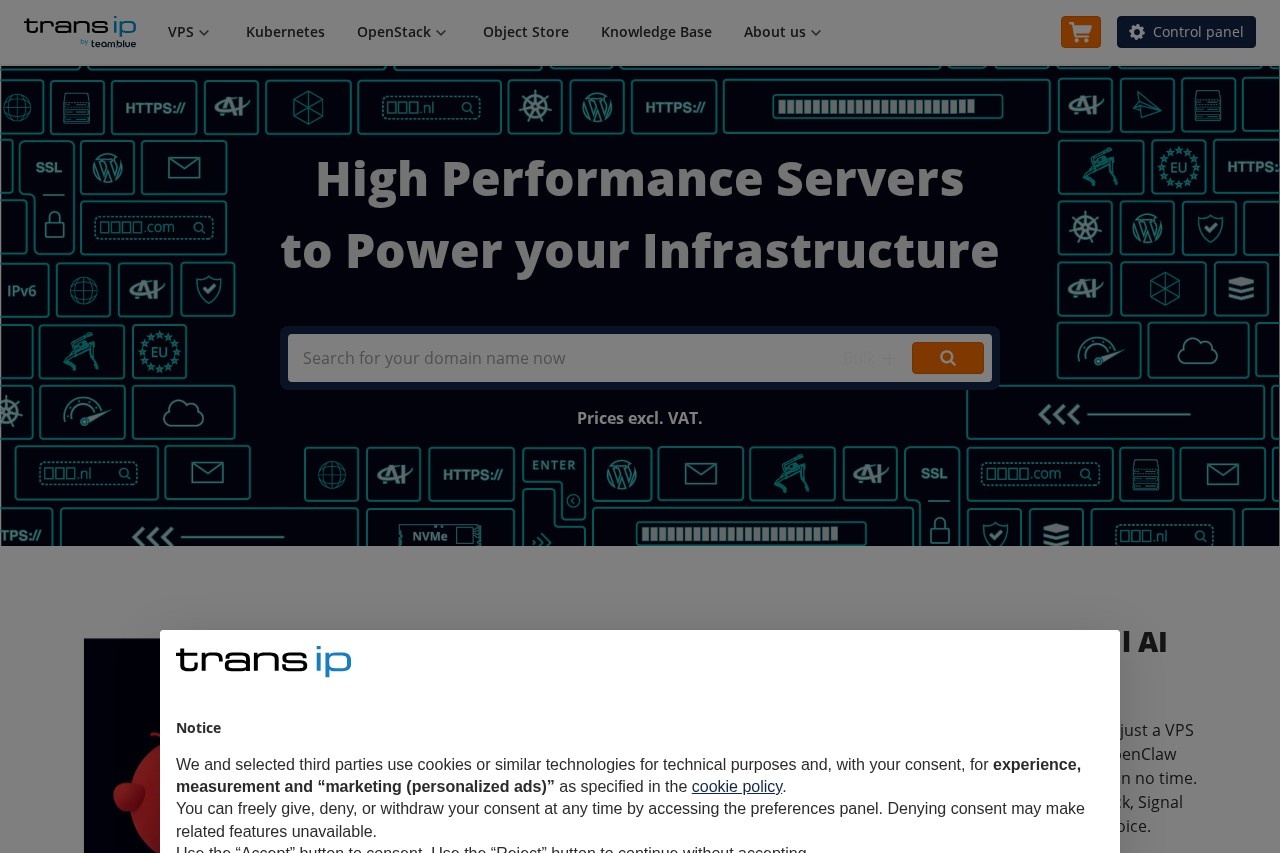The image size is (1280, 853).
Task: Click the Prices excl. VAT text
Action: click(x=639, y=418)
